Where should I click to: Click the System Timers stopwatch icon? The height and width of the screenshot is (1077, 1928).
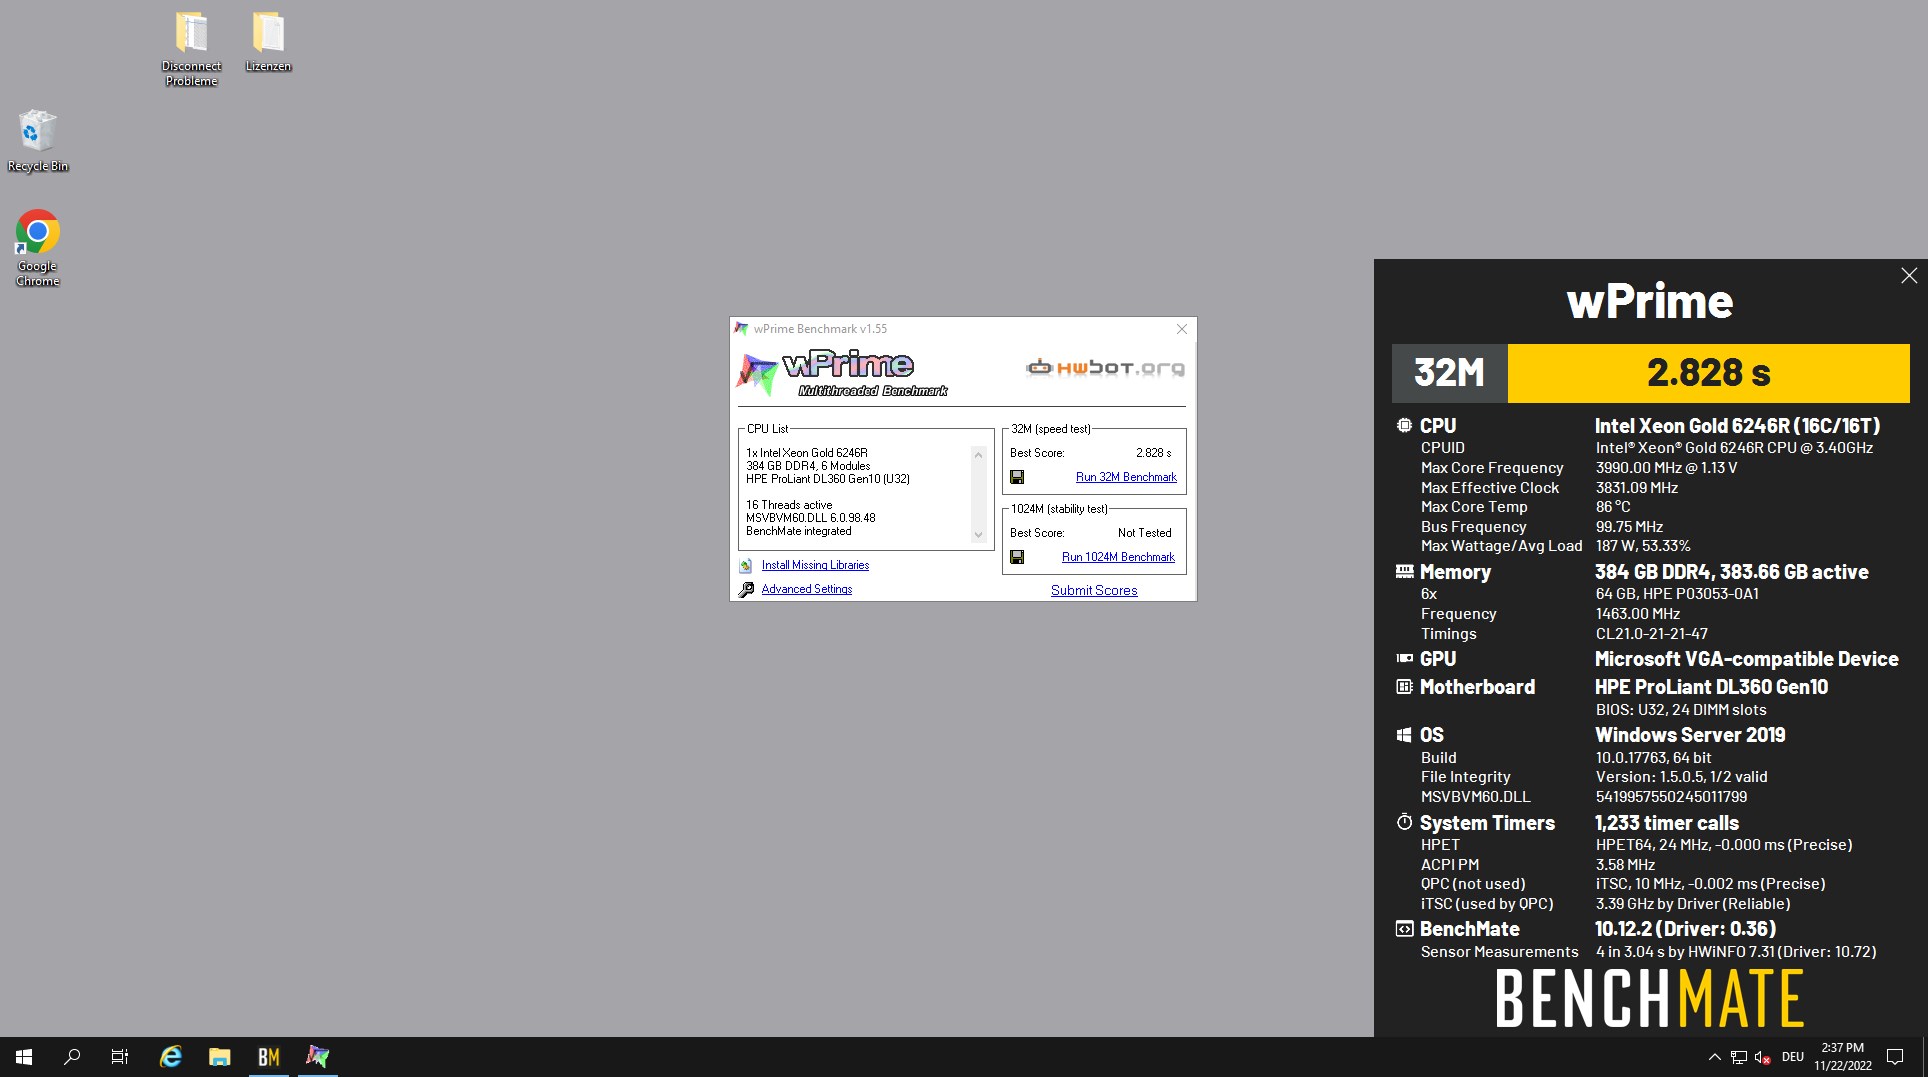(1404, 822)
